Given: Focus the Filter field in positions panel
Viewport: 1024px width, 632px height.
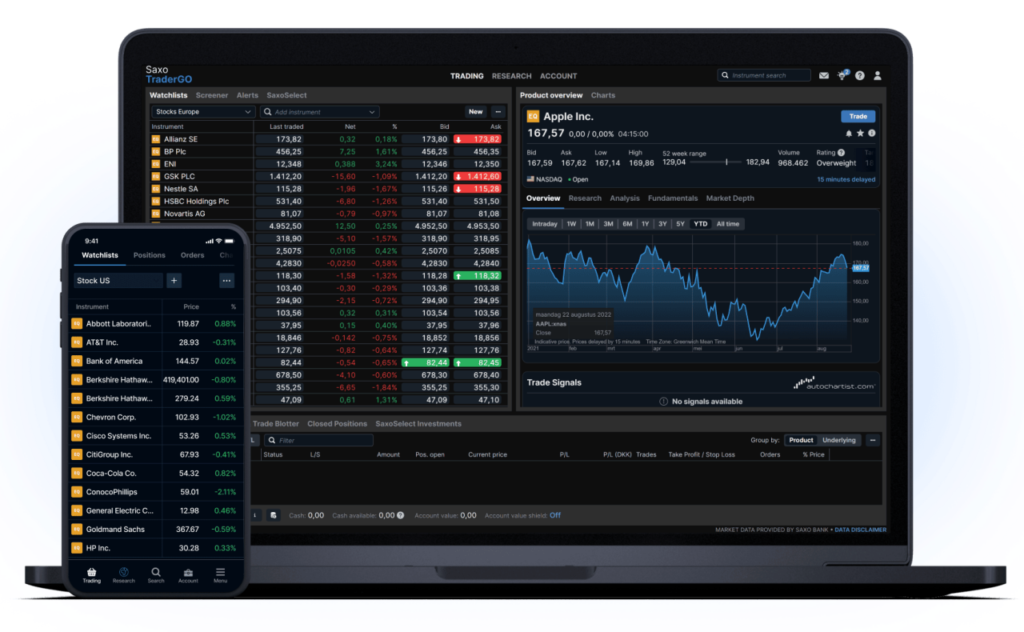Looking at the screenshot, I should (319, 440).
